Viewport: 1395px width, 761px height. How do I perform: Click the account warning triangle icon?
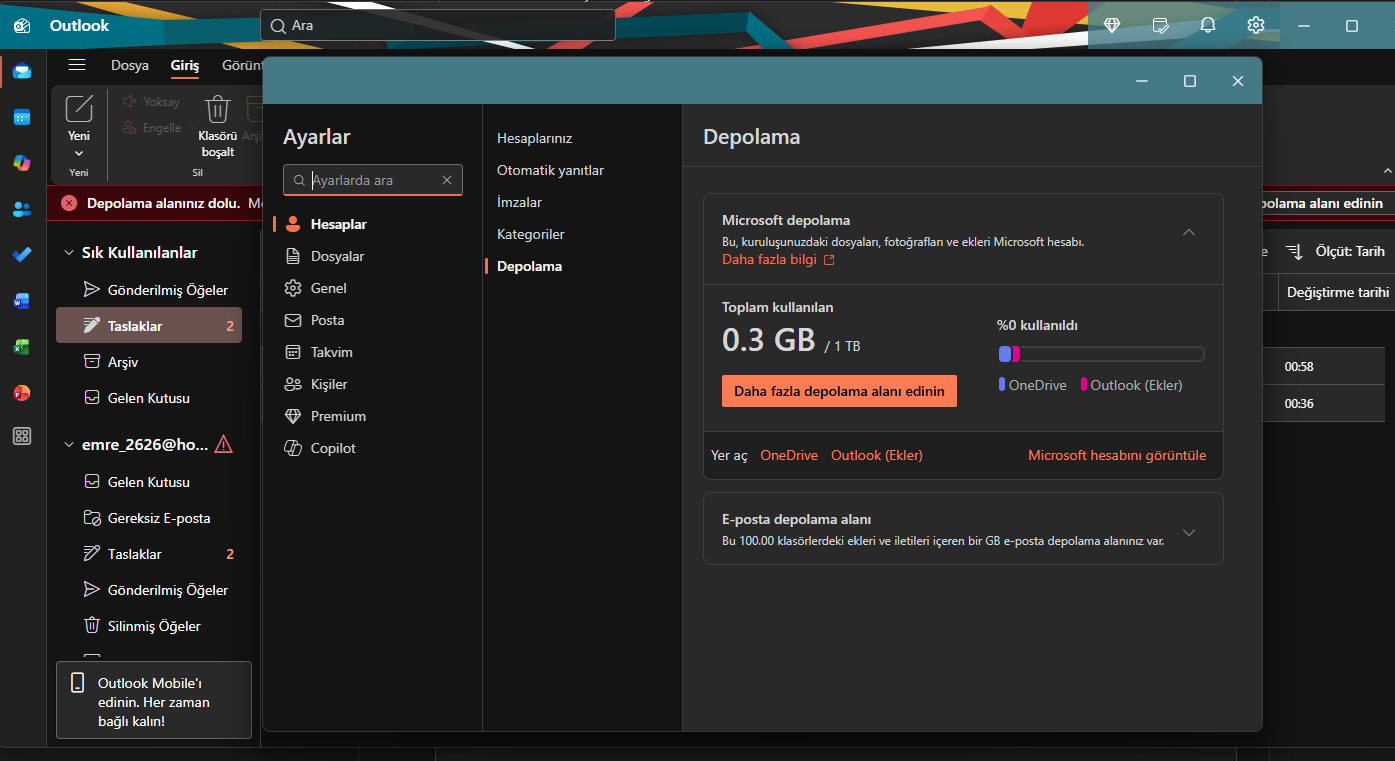(x=223, y=444)
